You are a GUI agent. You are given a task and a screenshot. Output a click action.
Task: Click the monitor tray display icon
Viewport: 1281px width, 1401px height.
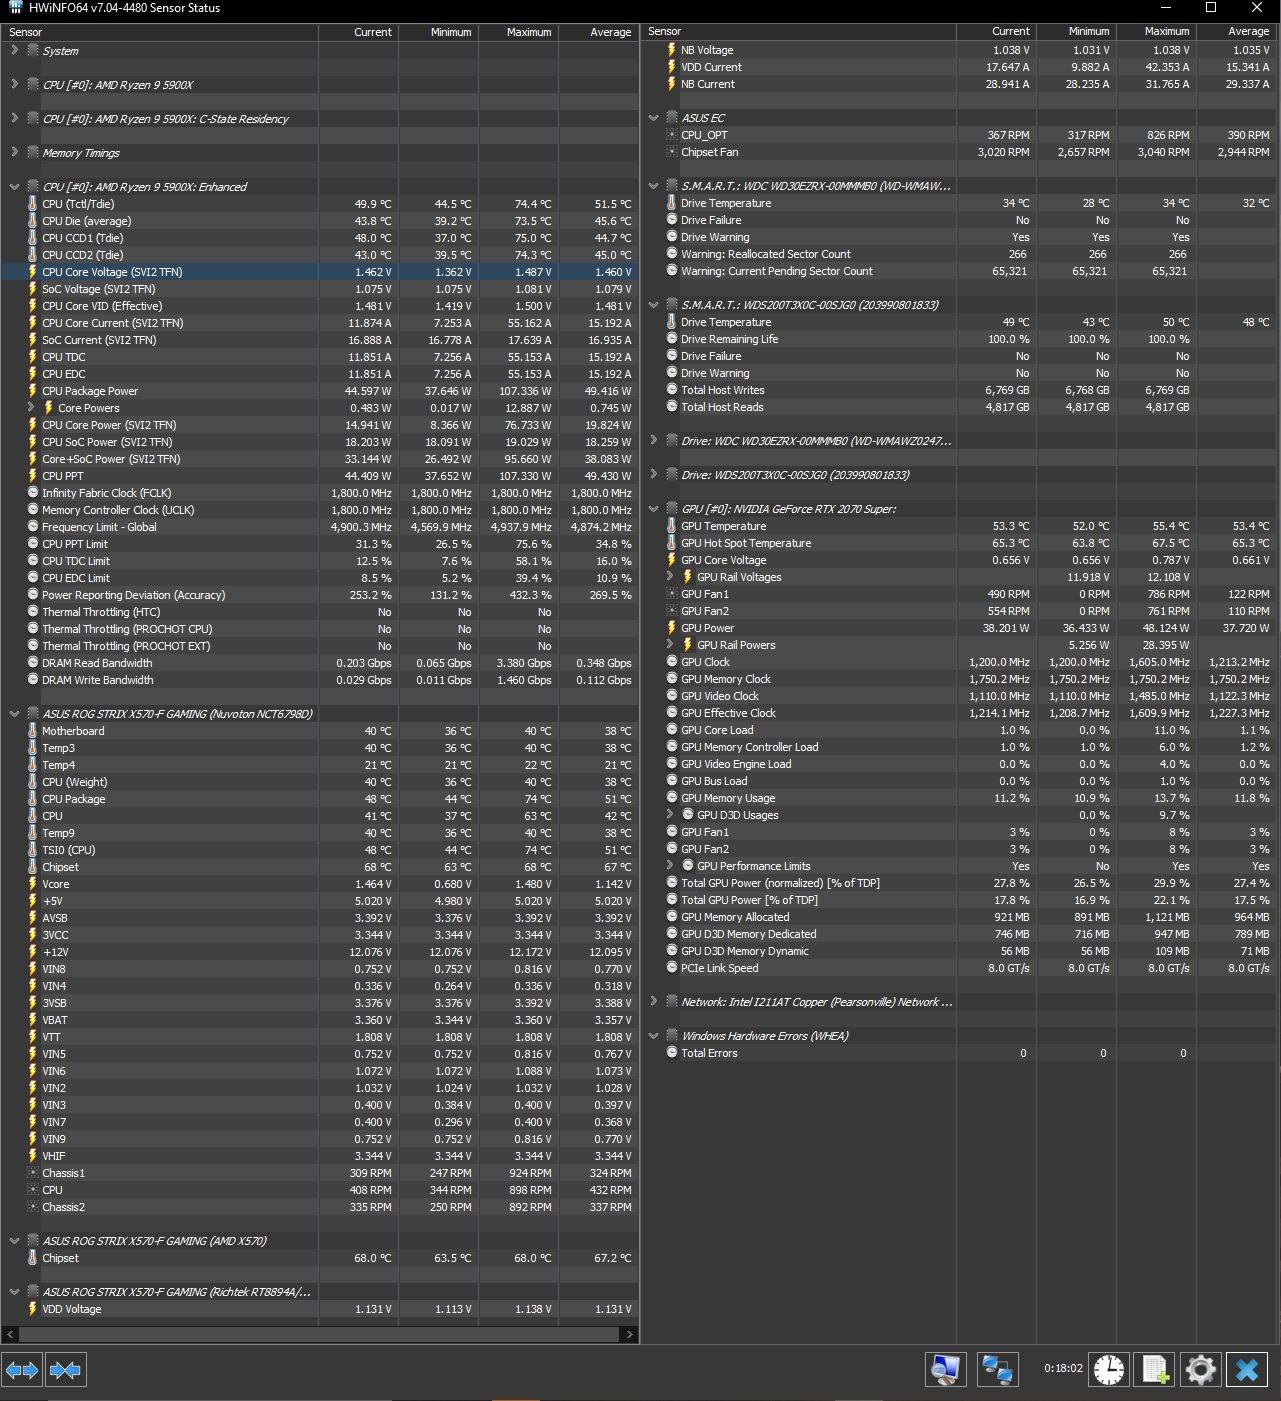click(x=945, y=1369)
